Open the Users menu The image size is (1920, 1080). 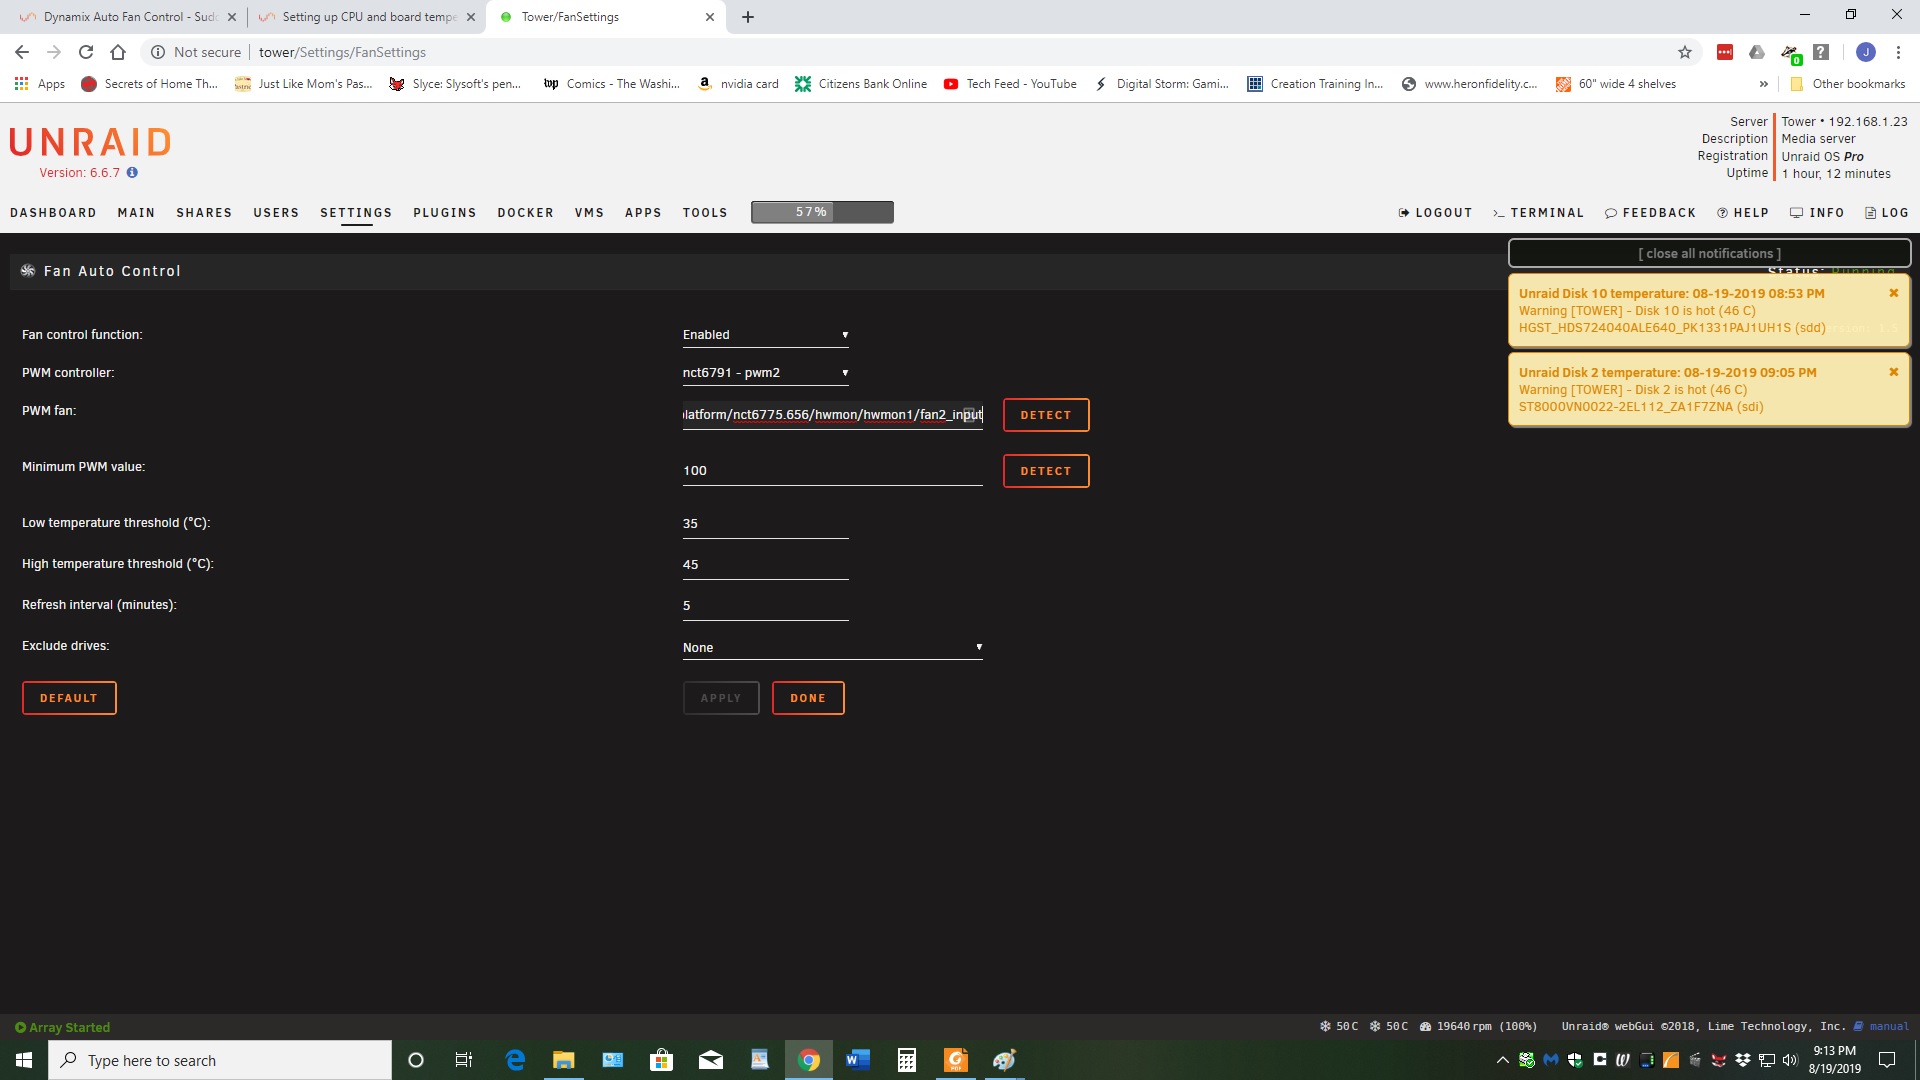(276, 213)
